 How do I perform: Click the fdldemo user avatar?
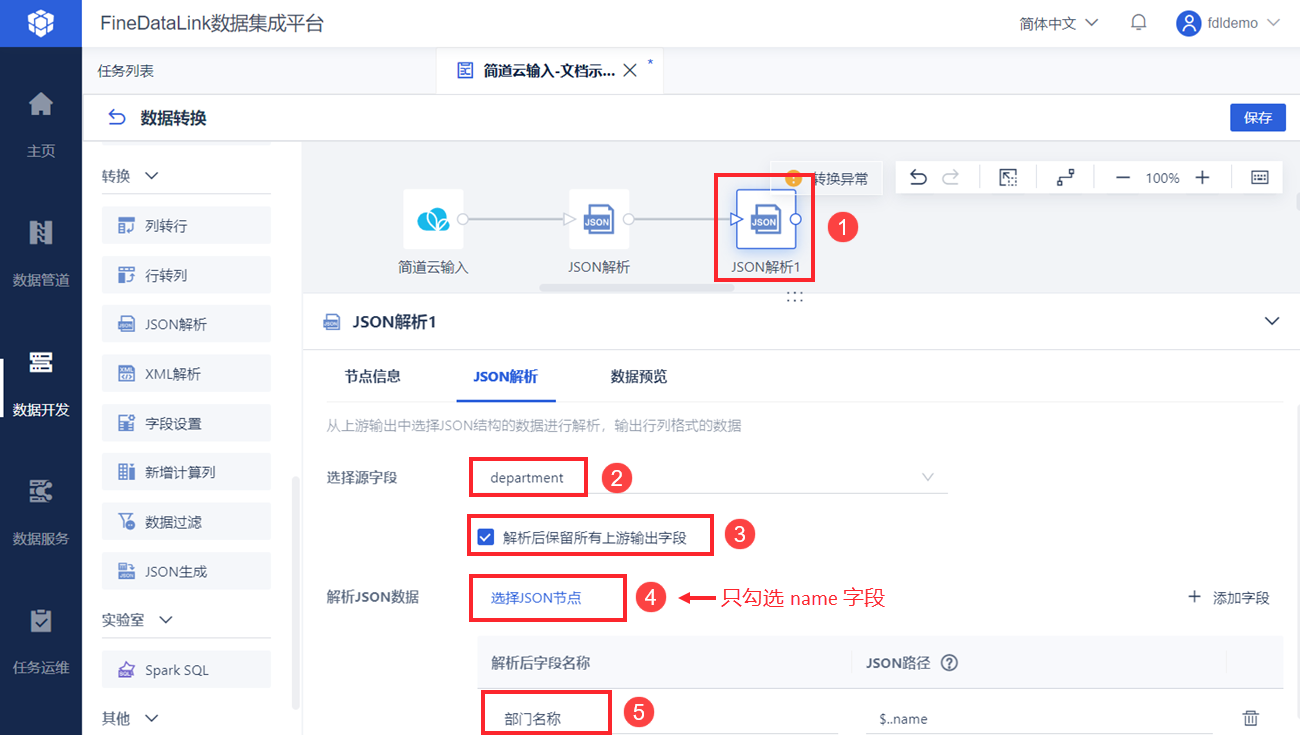coord(1188,23)
